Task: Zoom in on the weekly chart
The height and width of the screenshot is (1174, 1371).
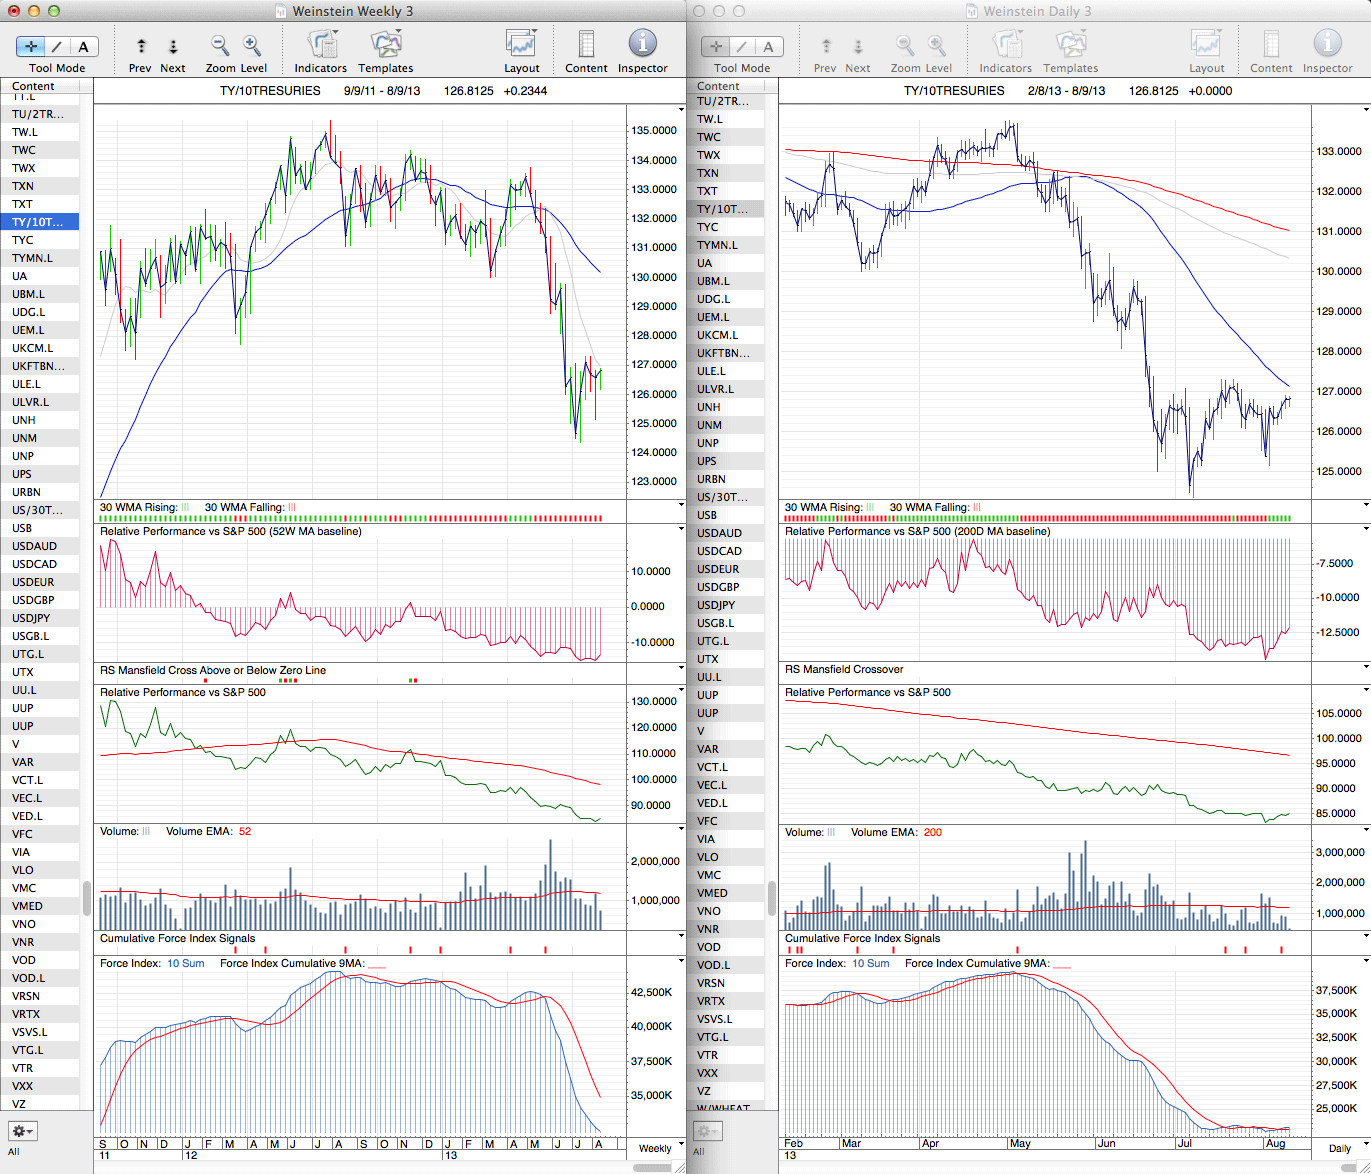Action: (252, 46)
